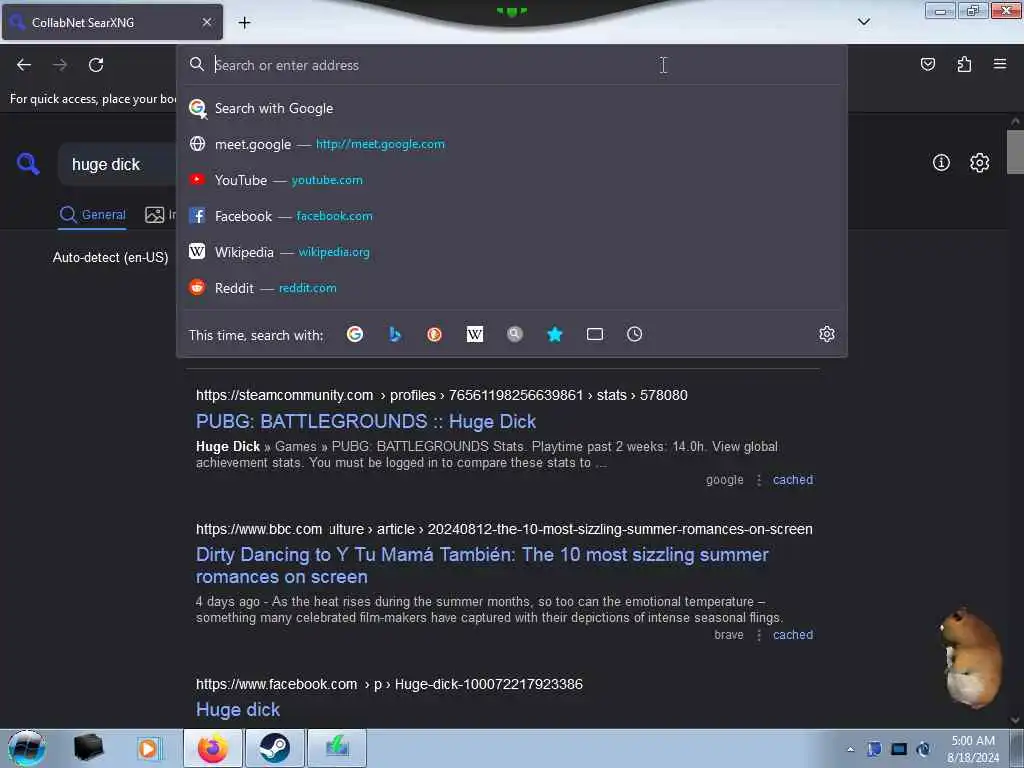Click the page vertical scrollbar thumb
1024x768 pixels.
point(1015,152)
